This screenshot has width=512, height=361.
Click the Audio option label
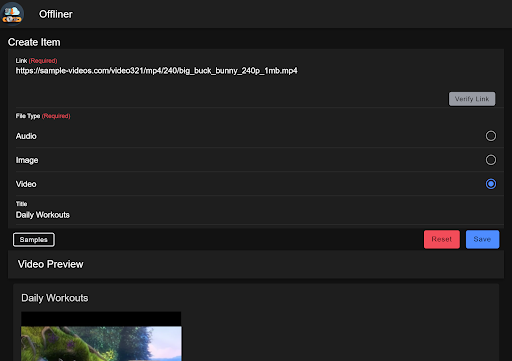point(26,136)
